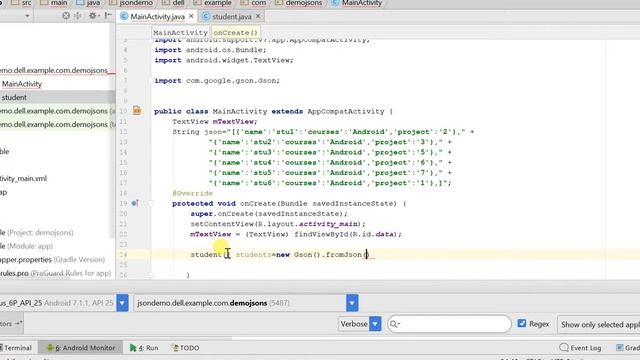Viewport: 640px width, 360px height.
Task: Open the TODO tool window
Action: click(186, 348)
